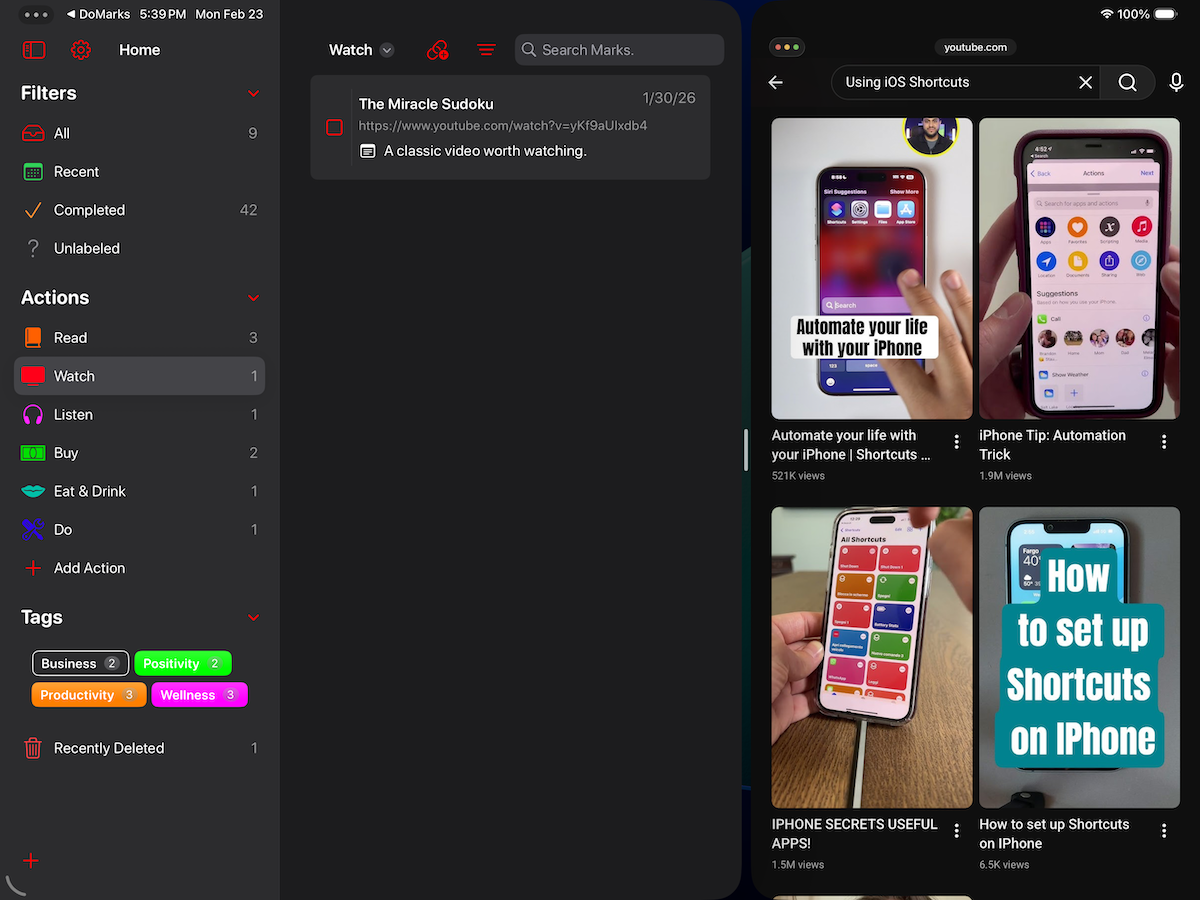The width and height of the screenshot is (1200, 900).
Task: Collapse the Filters section chevron
Action: coord(253,94)
